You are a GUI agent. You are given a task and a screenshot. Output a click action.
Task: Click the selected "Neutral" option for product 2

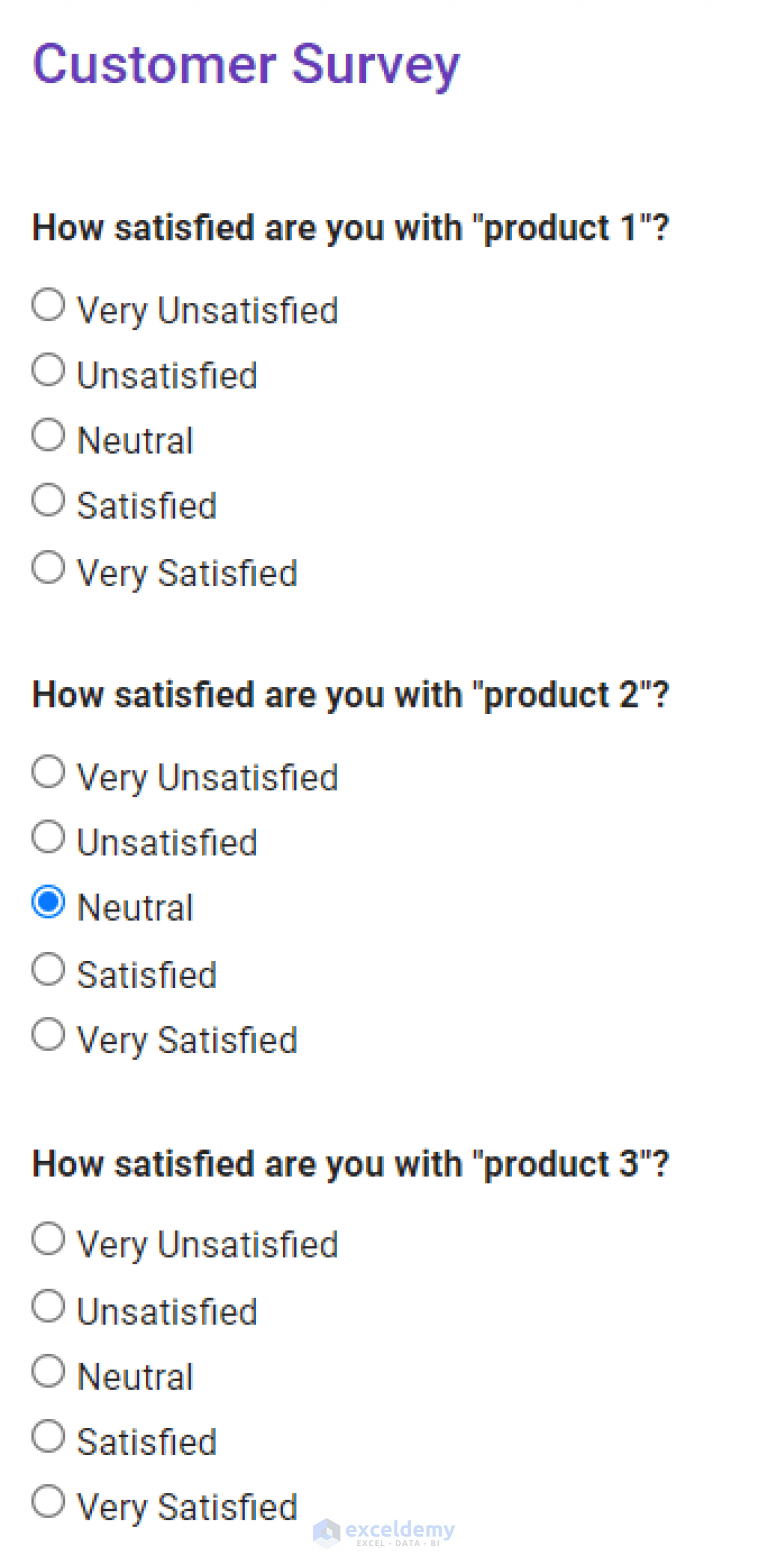point(48,901)
